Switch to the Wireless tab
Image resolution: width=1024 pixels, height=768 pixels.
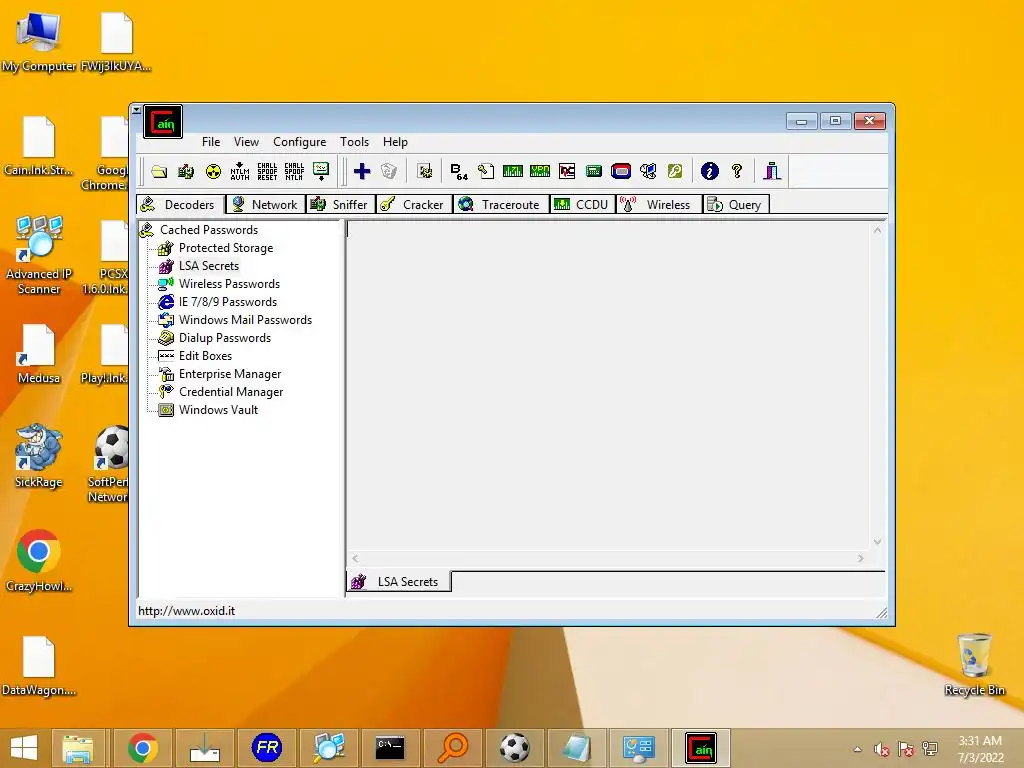pyautogui.click(x=659, y=204)
